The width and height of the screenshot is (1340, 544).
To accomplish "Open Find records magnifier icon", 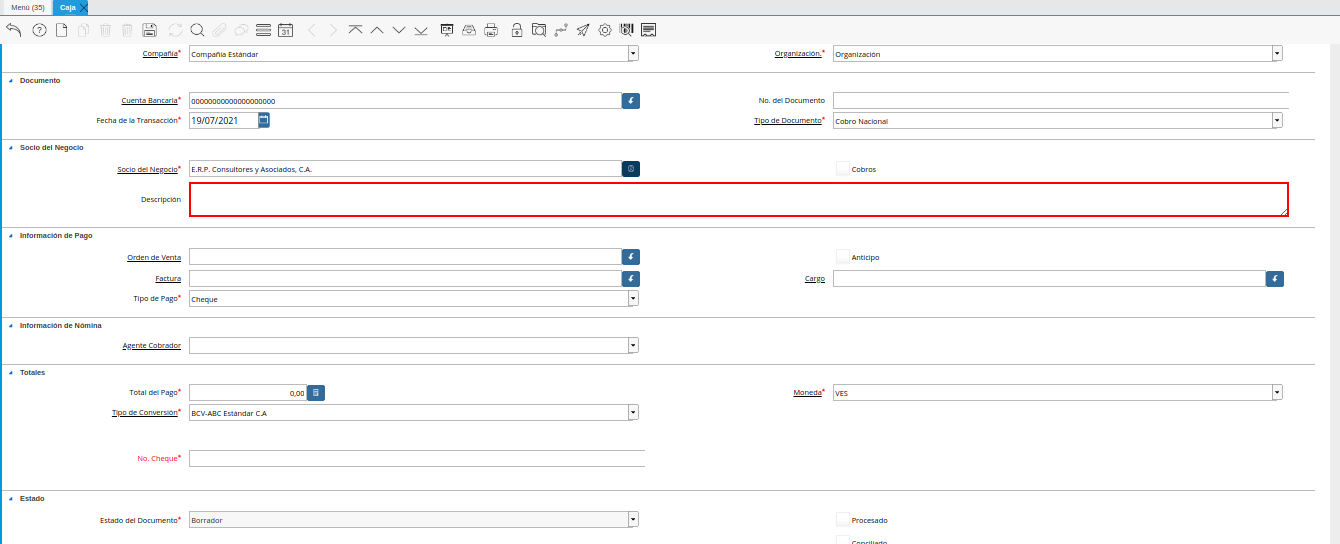I will (197, 30).
